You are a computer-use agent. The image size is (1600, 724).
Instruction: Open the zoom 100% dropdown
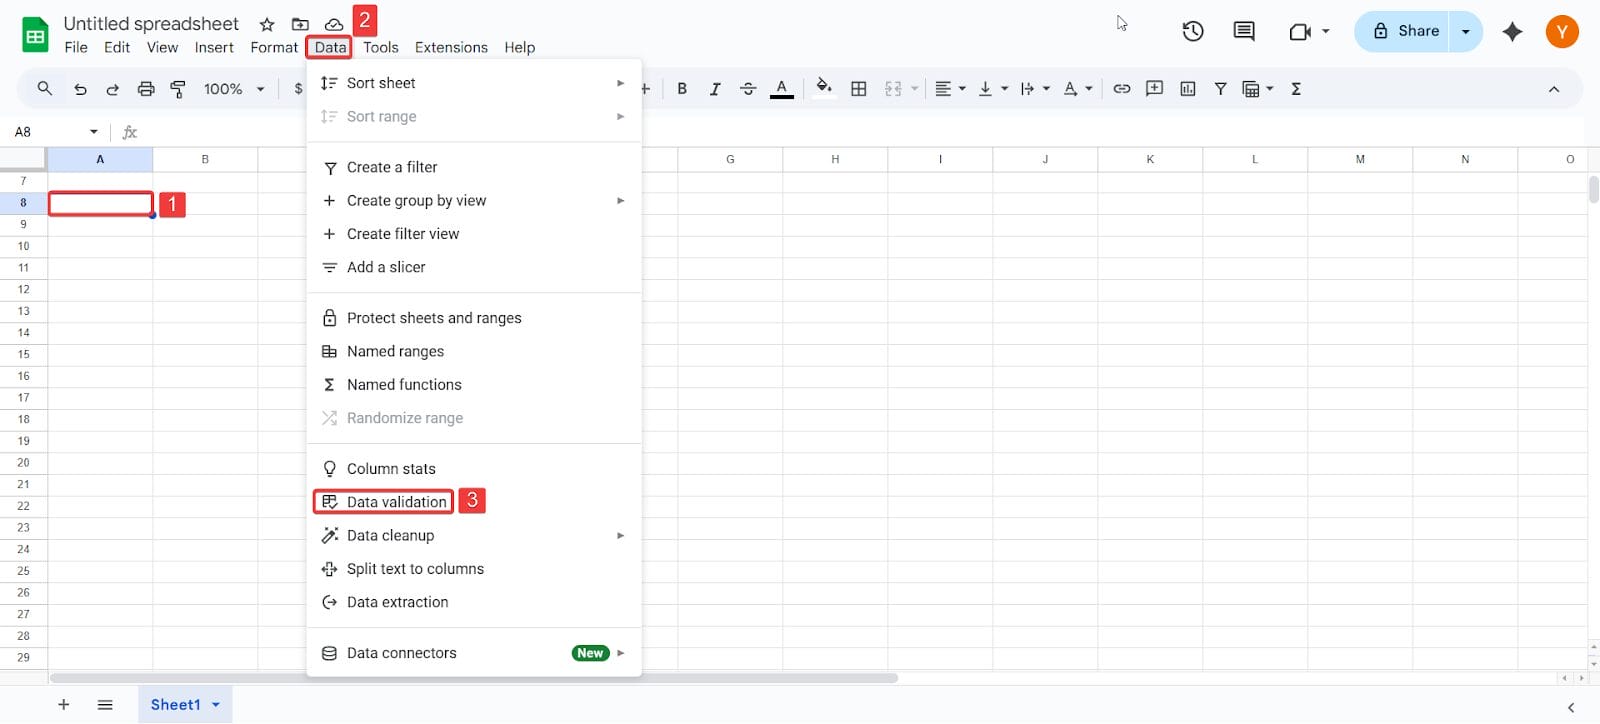234,89
